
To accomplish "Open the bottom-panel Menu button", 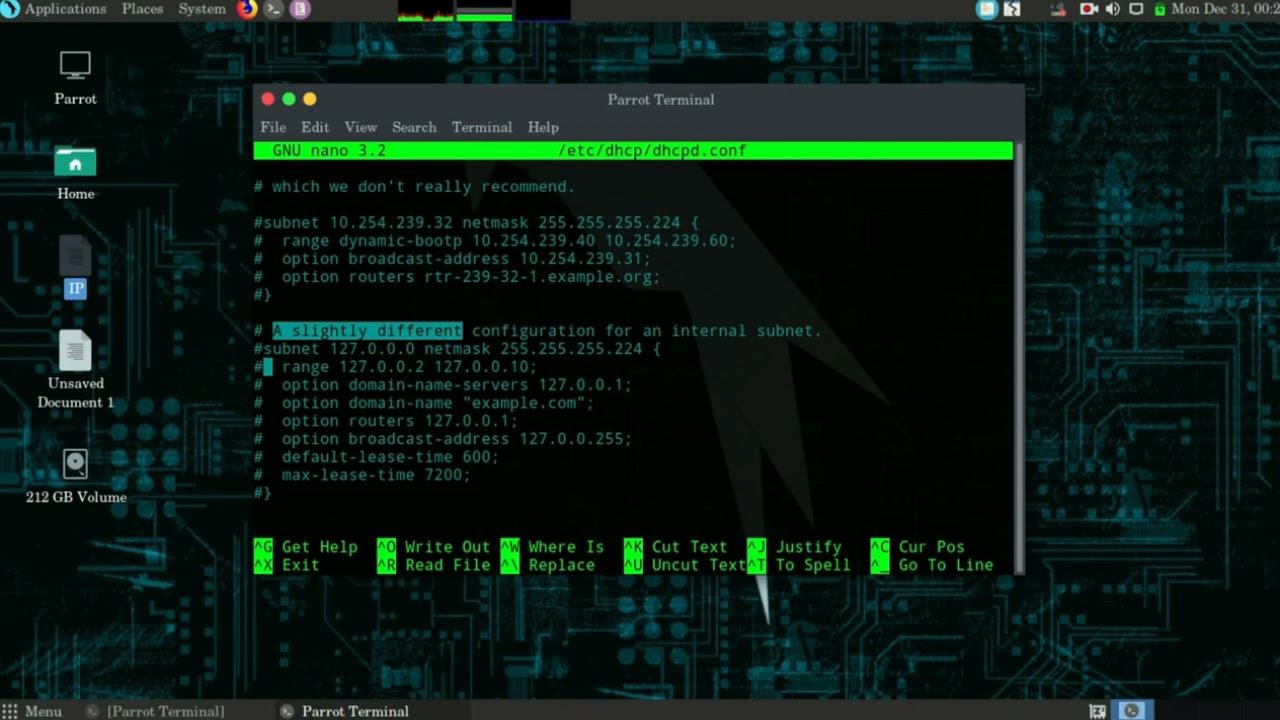I will (x=32, y=711).
